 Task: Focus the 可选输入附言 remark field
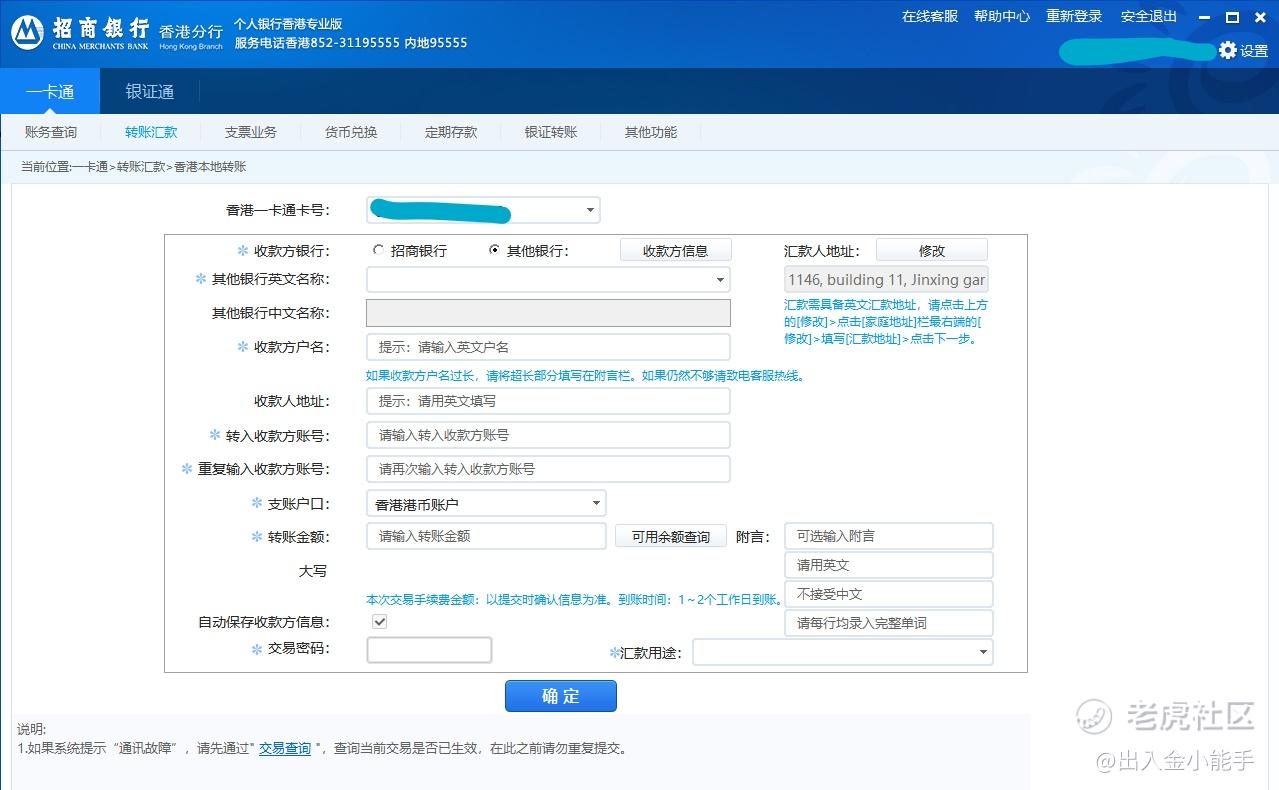(889, 536)
